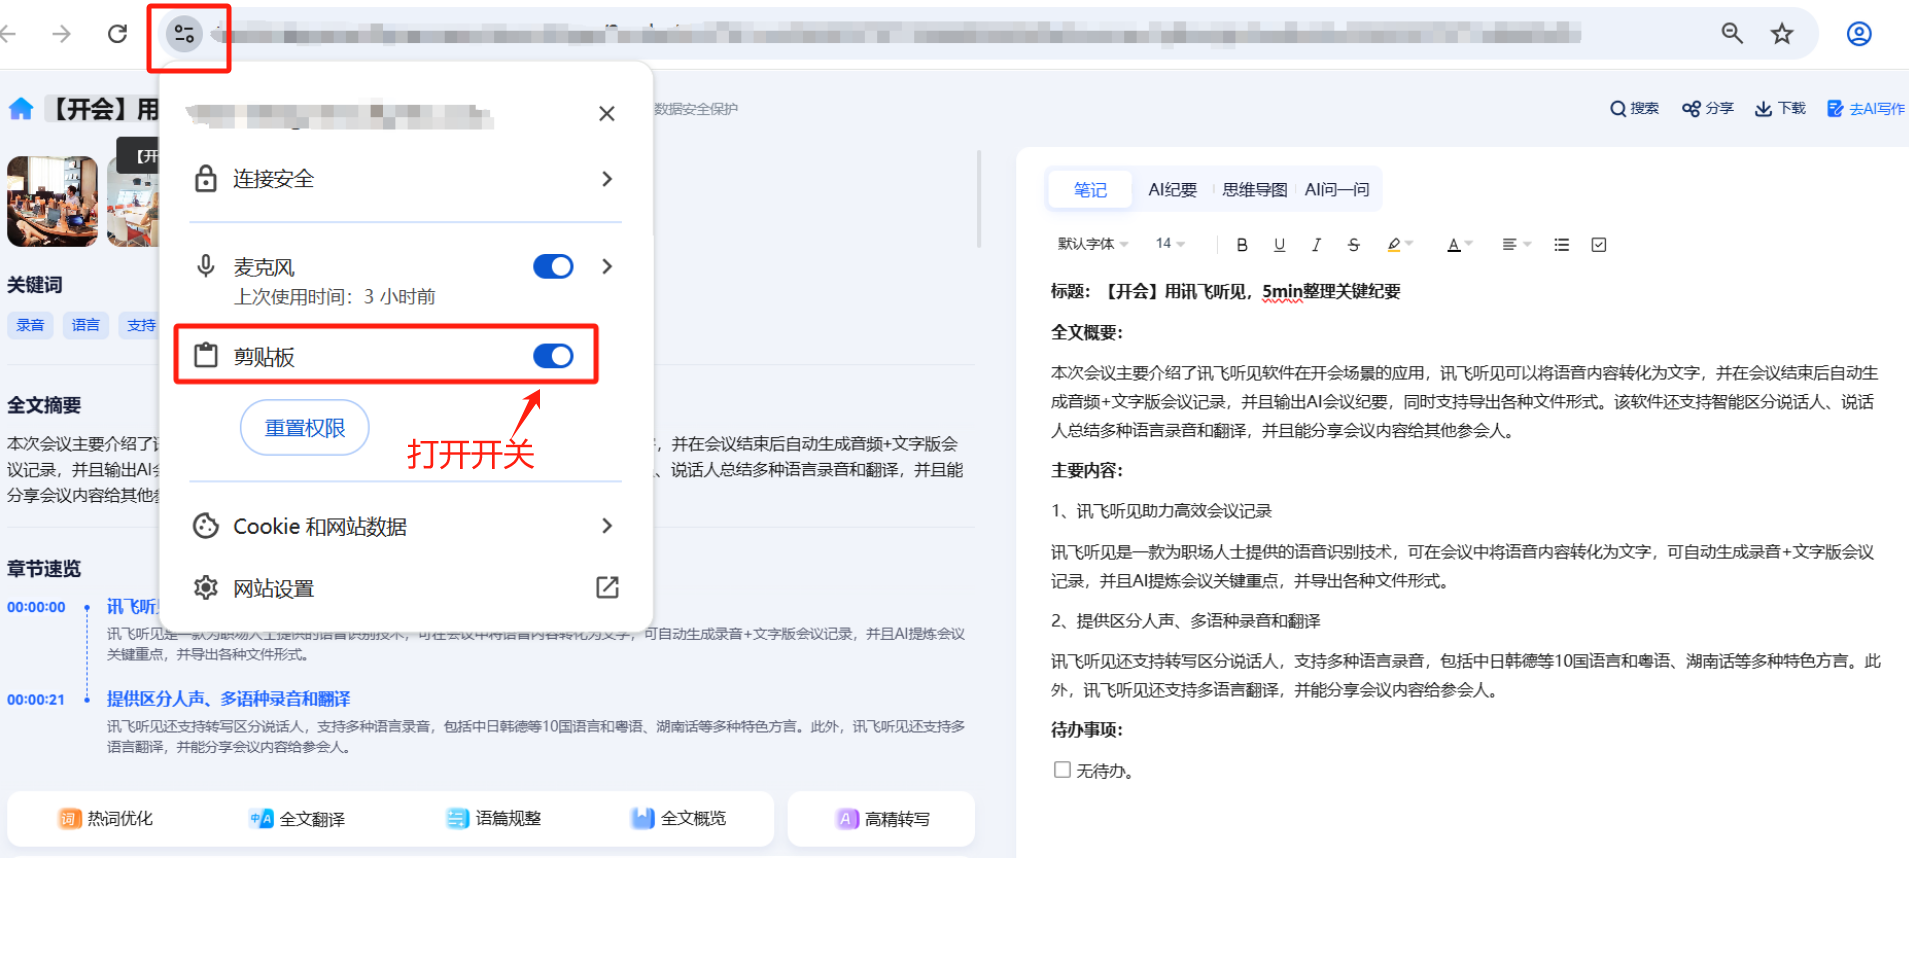This screenshot has height=961, width=1909.
Task: Open the font size 14 dropdown
Action: pos(1170,244)
